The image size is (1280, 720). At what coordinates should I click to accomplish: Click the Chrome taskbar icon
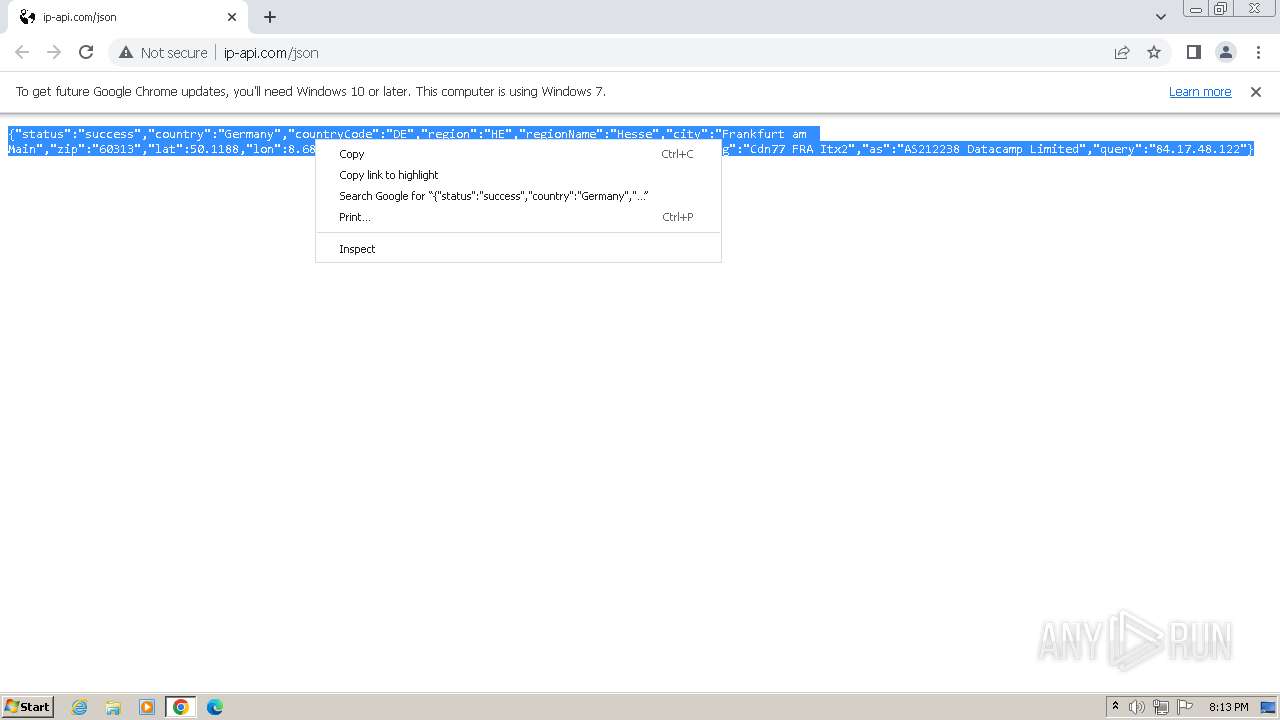(181, 707)
